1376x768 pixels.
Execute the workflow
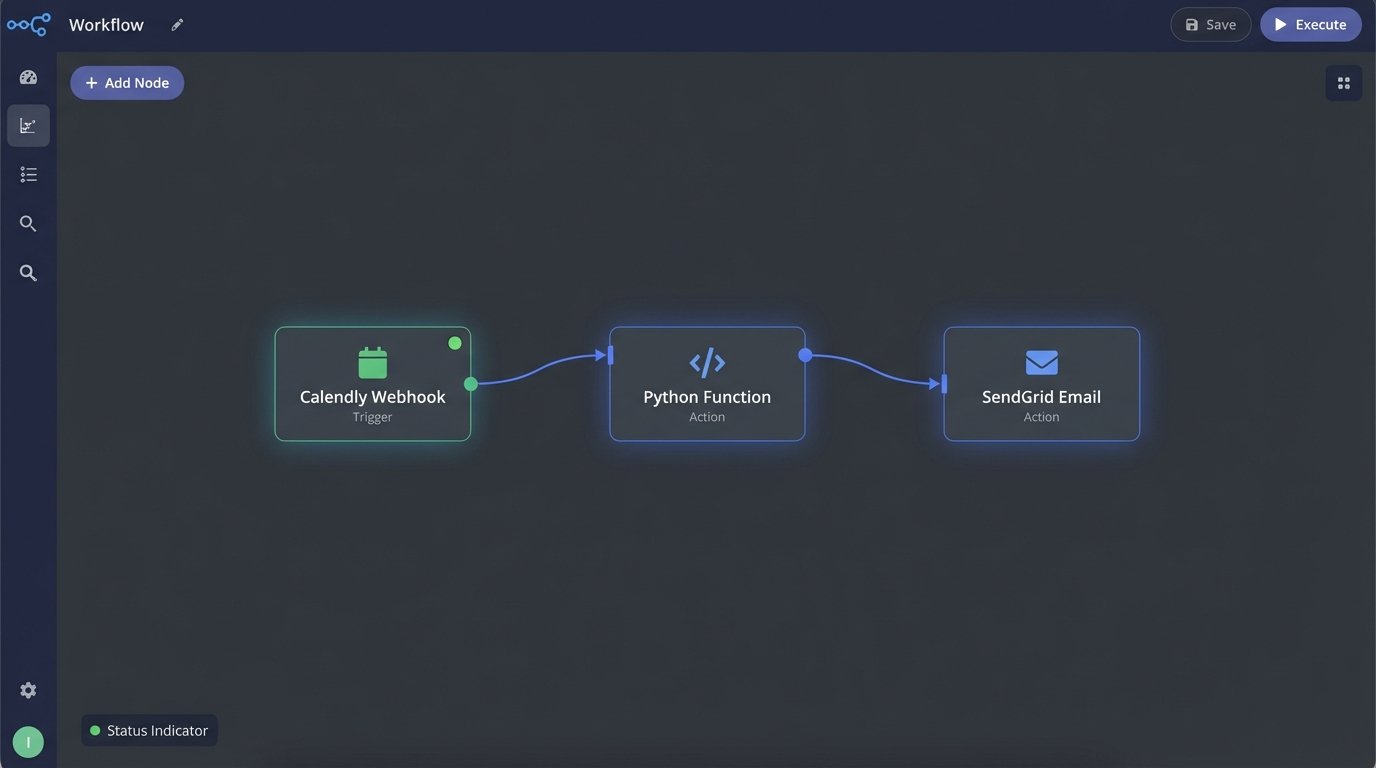tap(1311, 24)
